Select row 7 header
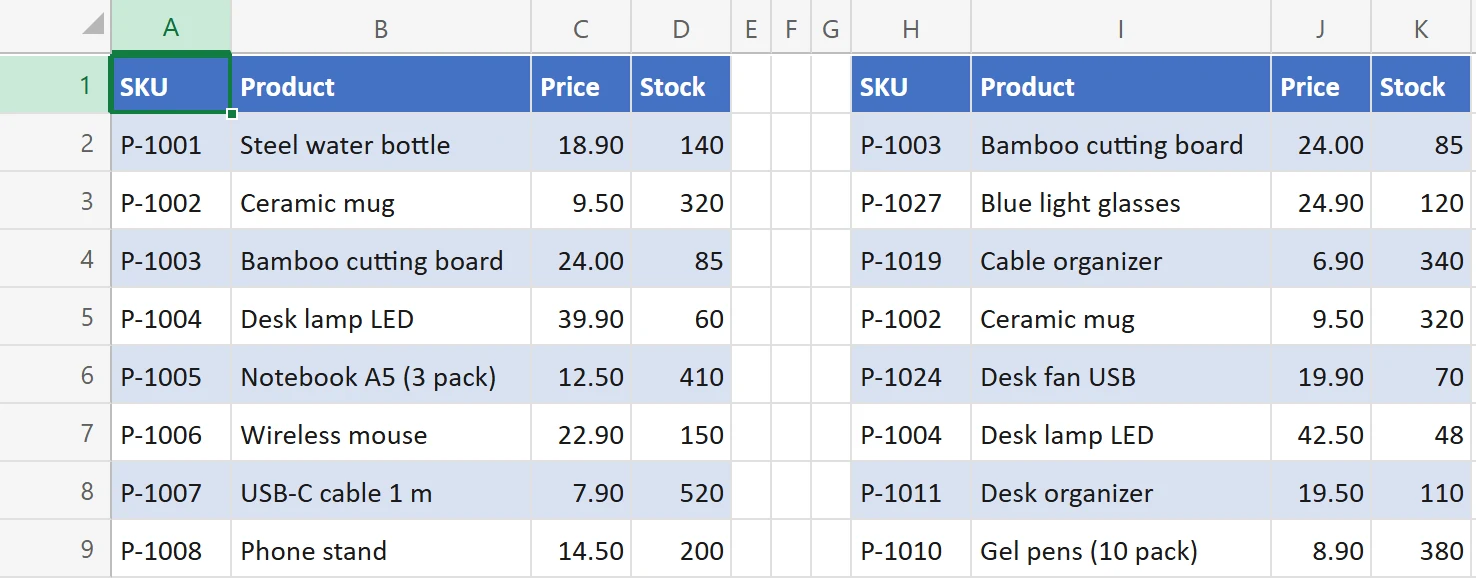1476x578 pixels. coord(55,432)
